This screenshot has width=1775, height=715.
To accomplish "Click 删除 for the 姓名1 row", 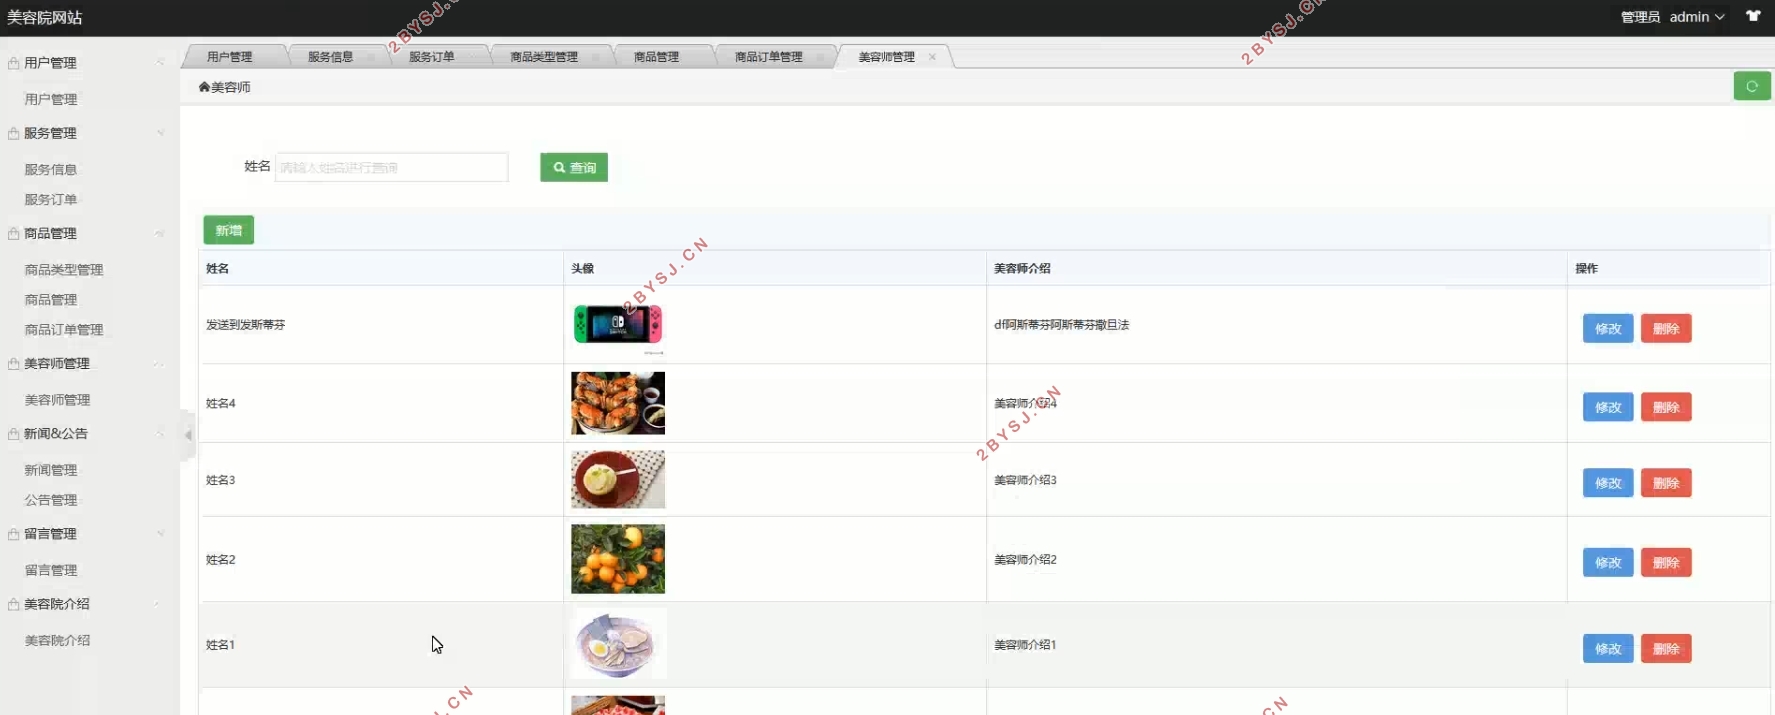I will click(x=1666, y=648).
